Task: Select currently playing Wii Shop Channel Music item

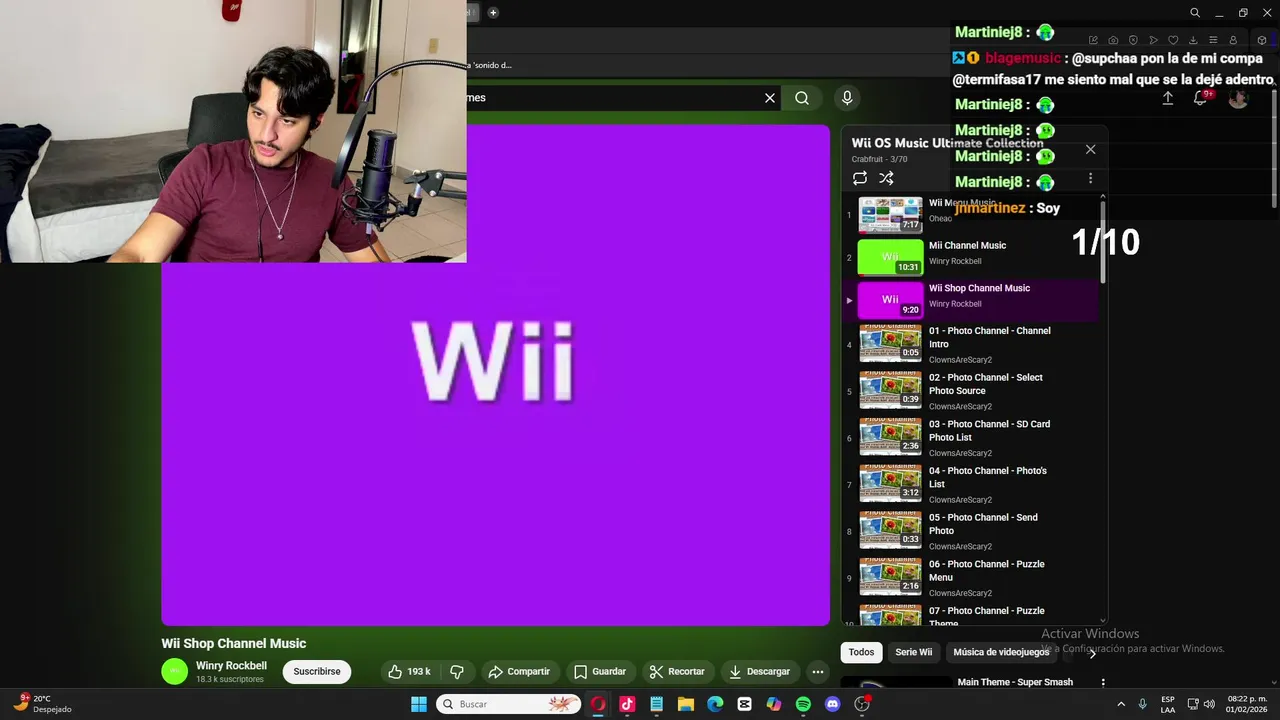Action: coord(970,300)
